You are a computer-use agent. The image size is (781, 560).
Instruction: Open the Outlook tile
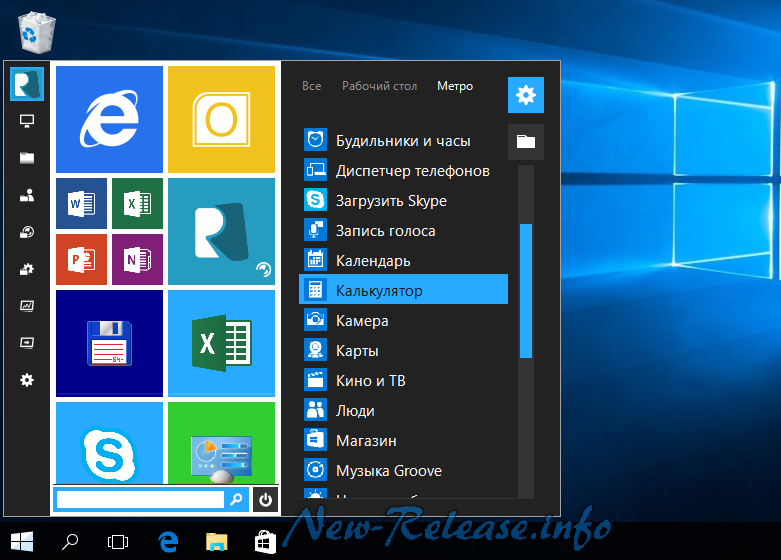coord(221,120)
